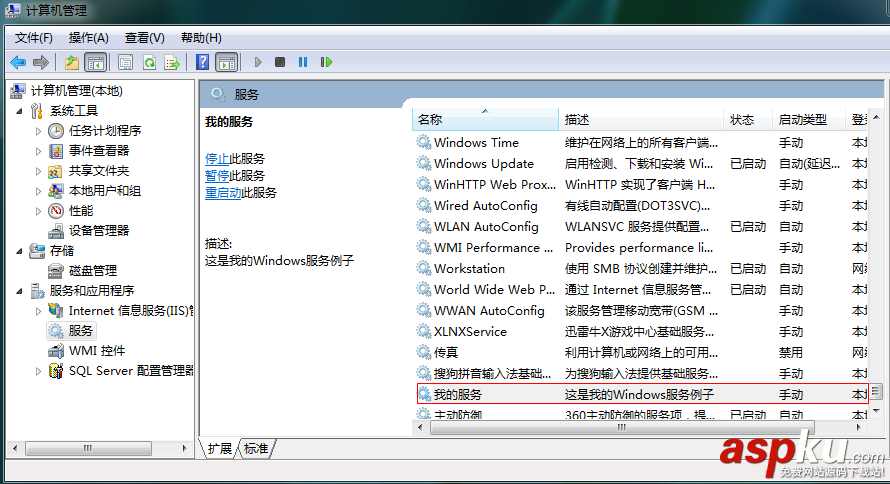Expand the Internet 信息服务(IIS) node arrow

point(39,311)
